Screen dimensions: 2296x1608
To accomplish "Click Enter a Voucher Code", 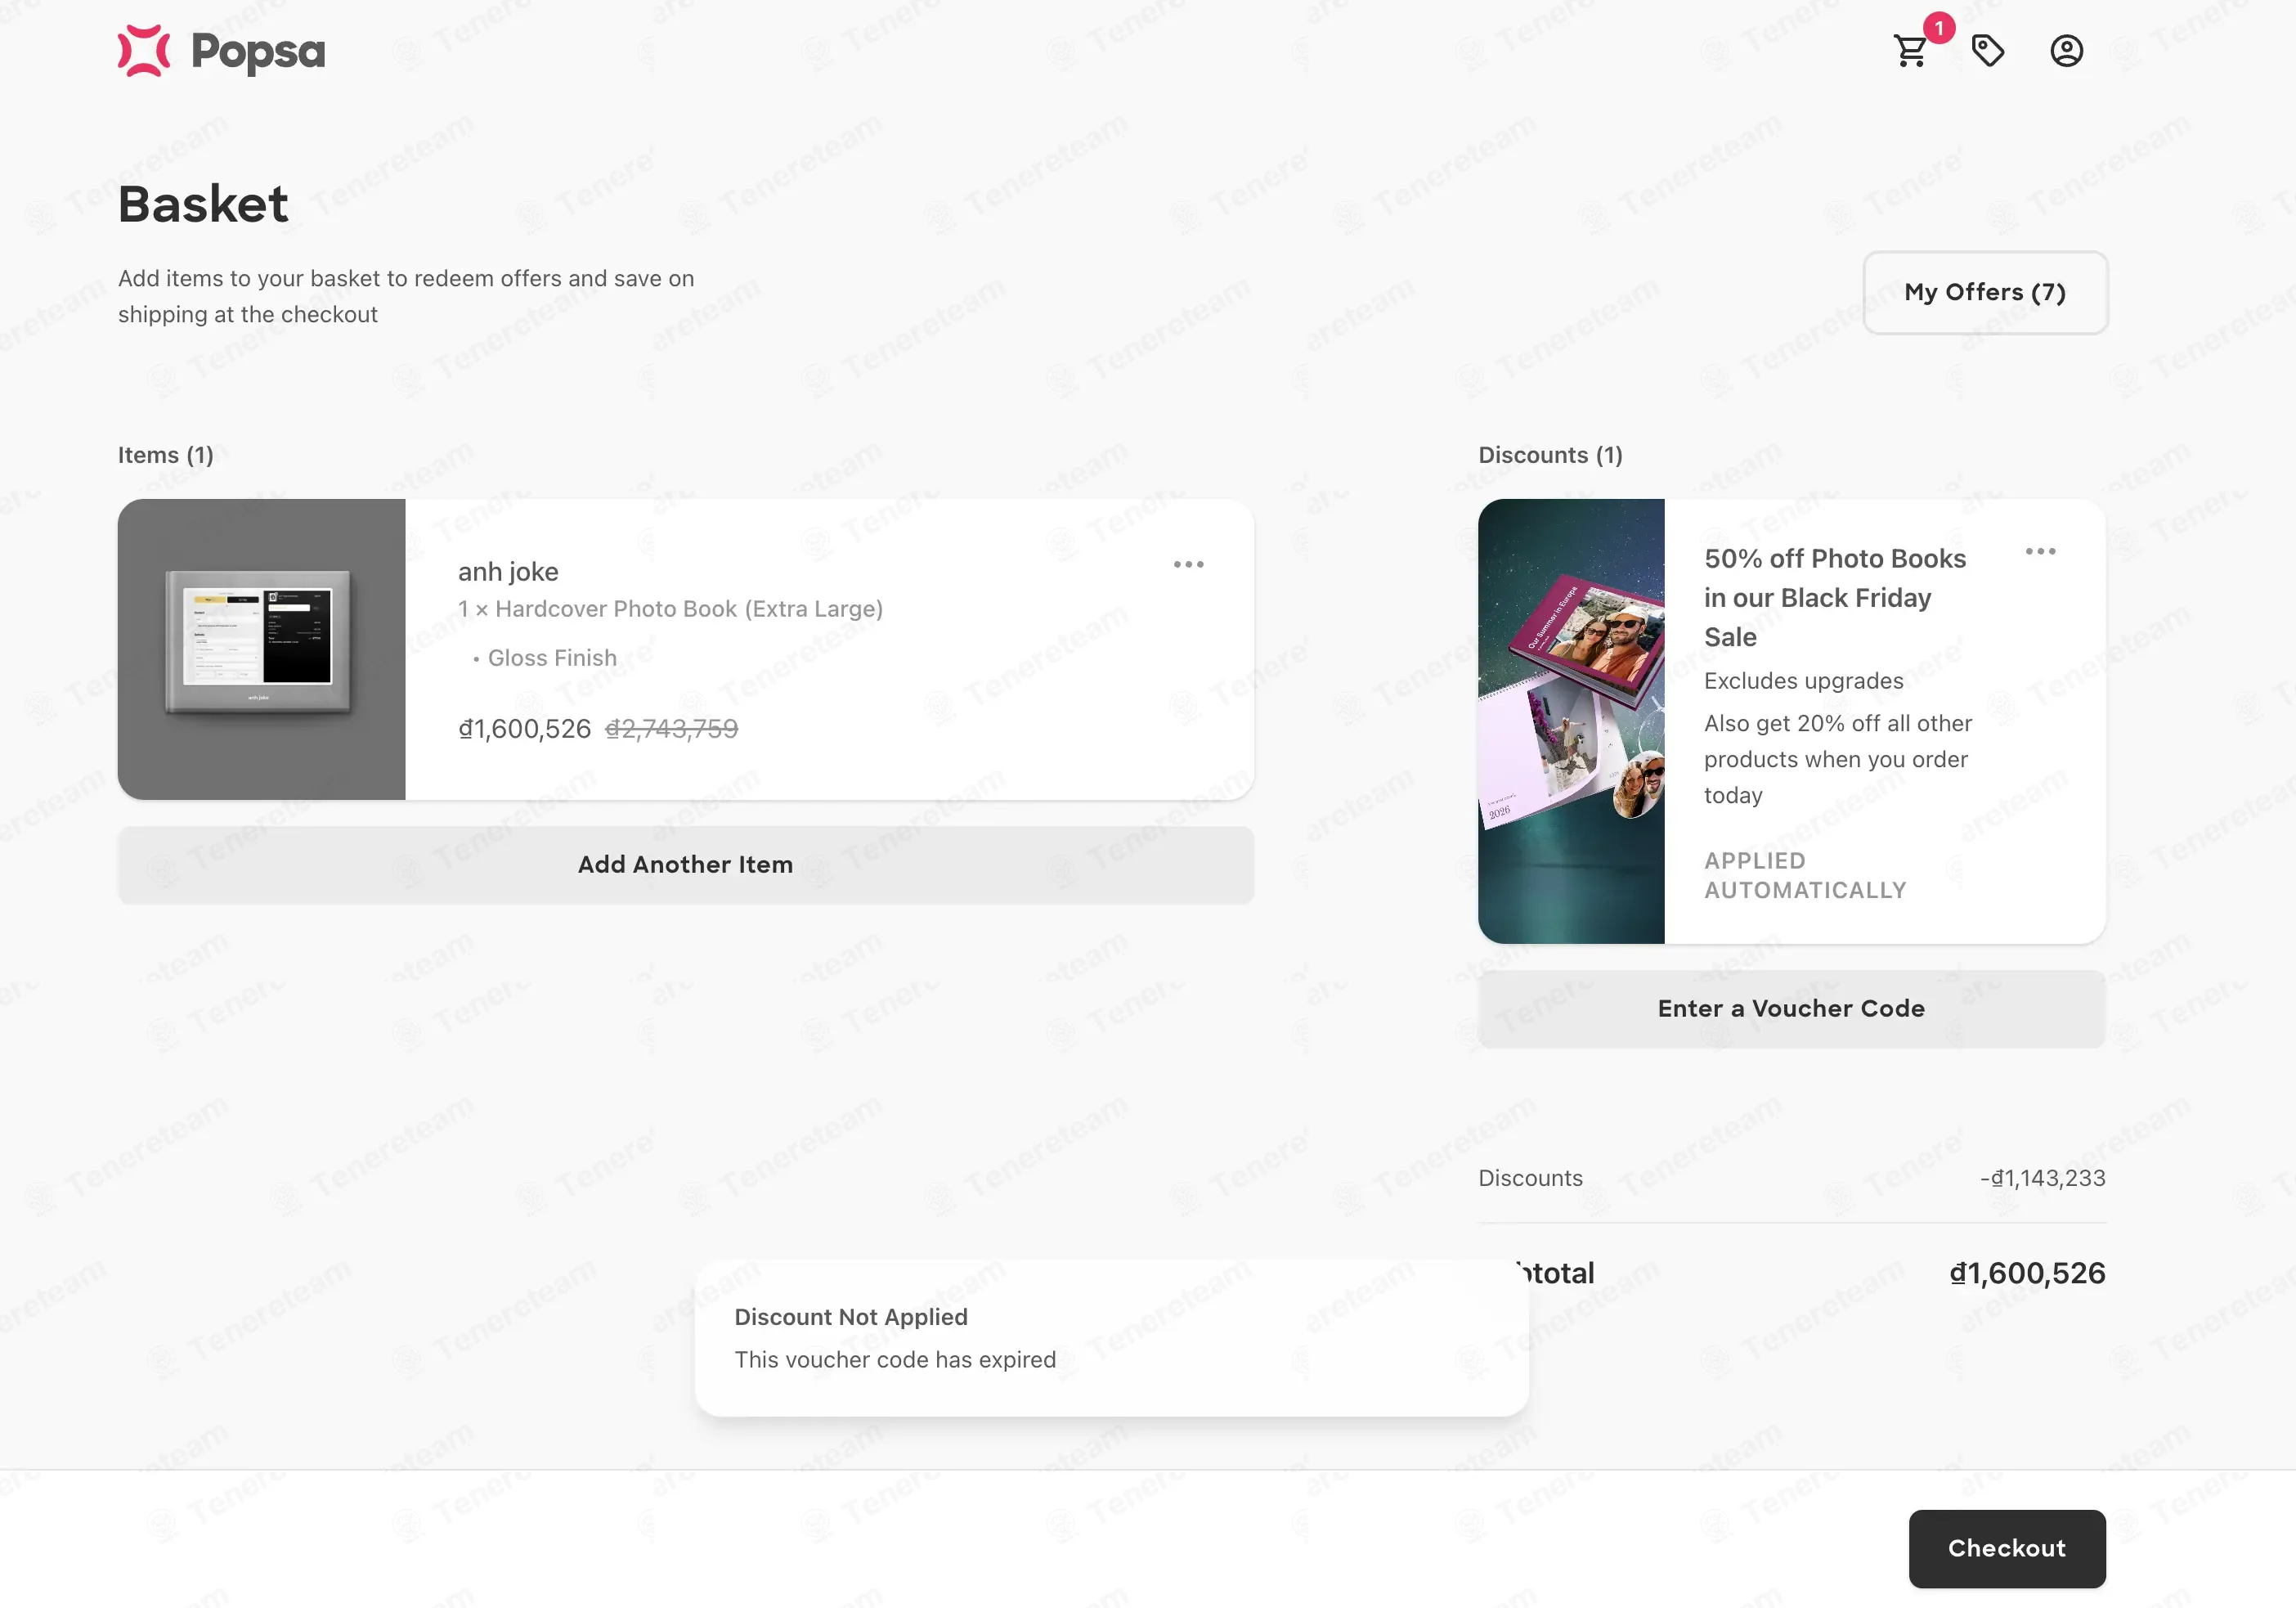I will point(1791,1009).
